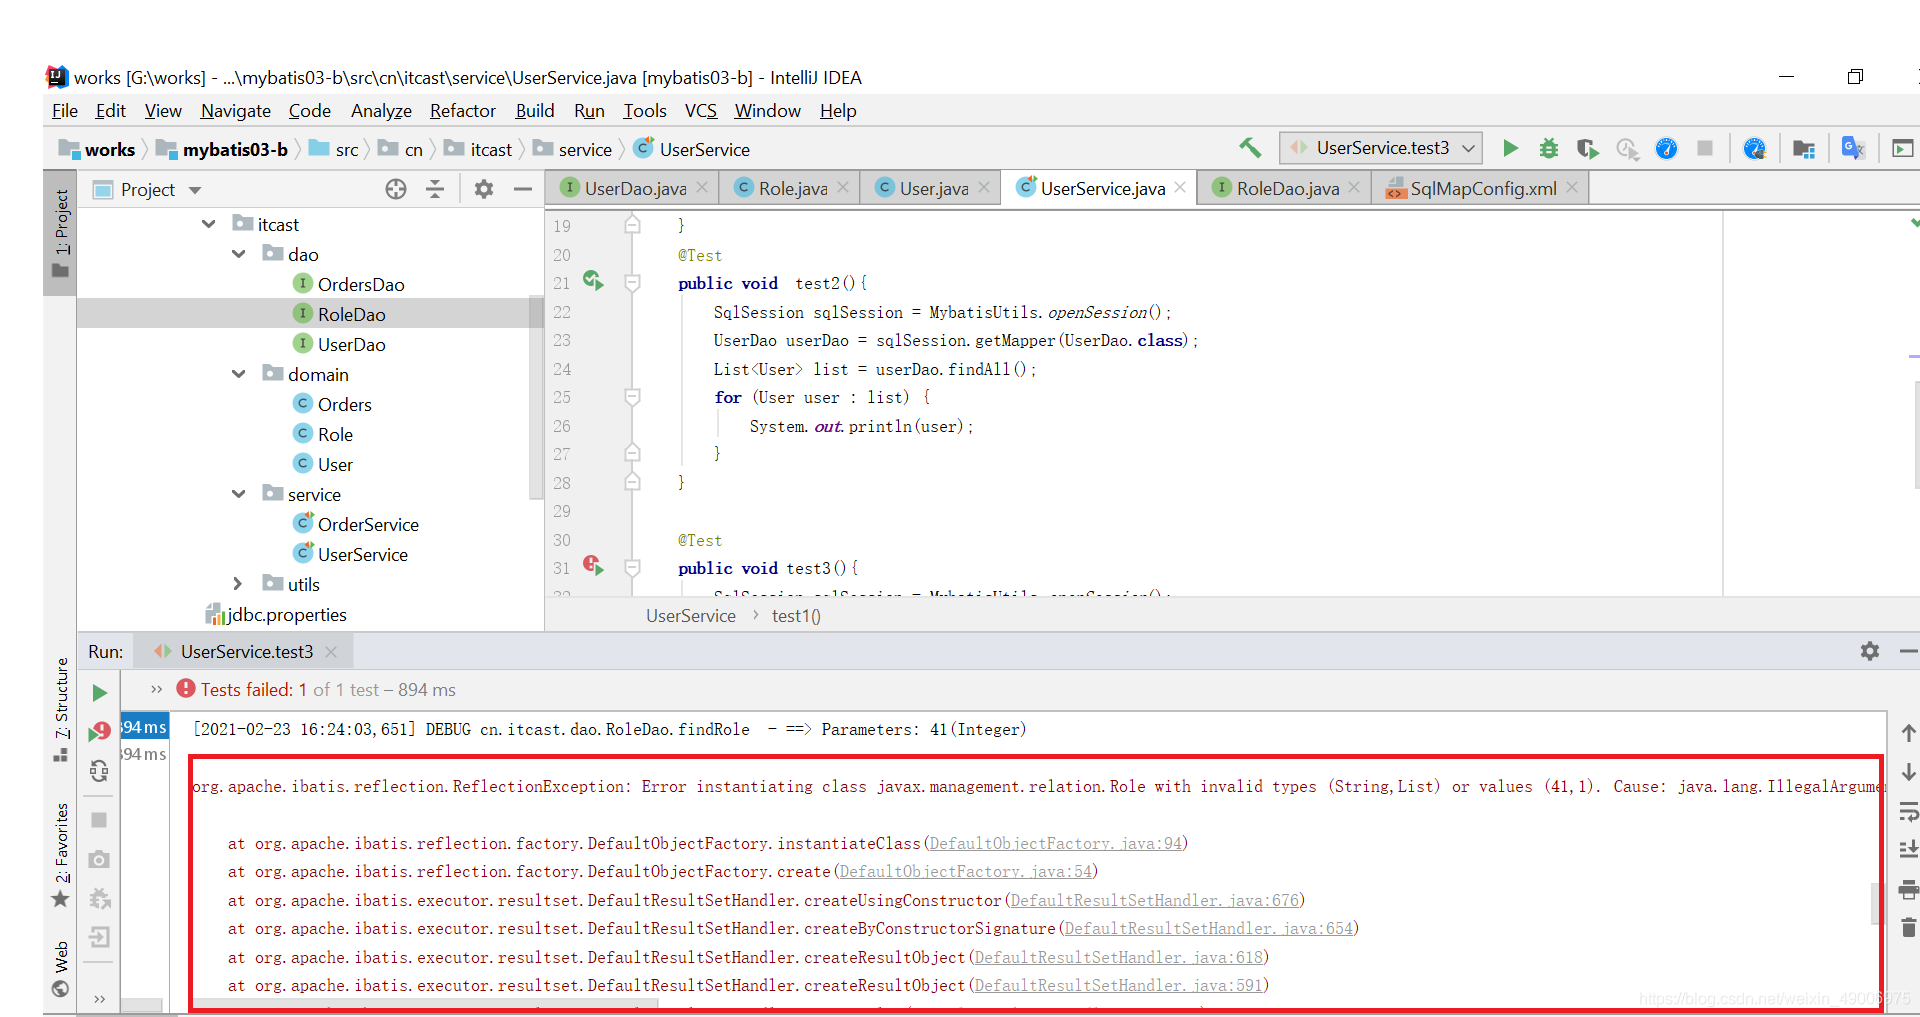Screen dimensions: 1920x1017
Task: Open DefaultResultSetHandler.java:654 link
Action: (x=1209, y=928)
